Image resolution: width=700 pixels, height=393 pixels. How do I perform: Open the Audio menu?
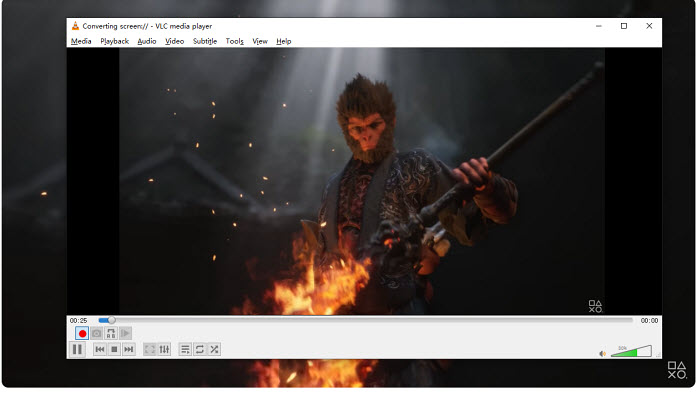(x=146, y=41)
